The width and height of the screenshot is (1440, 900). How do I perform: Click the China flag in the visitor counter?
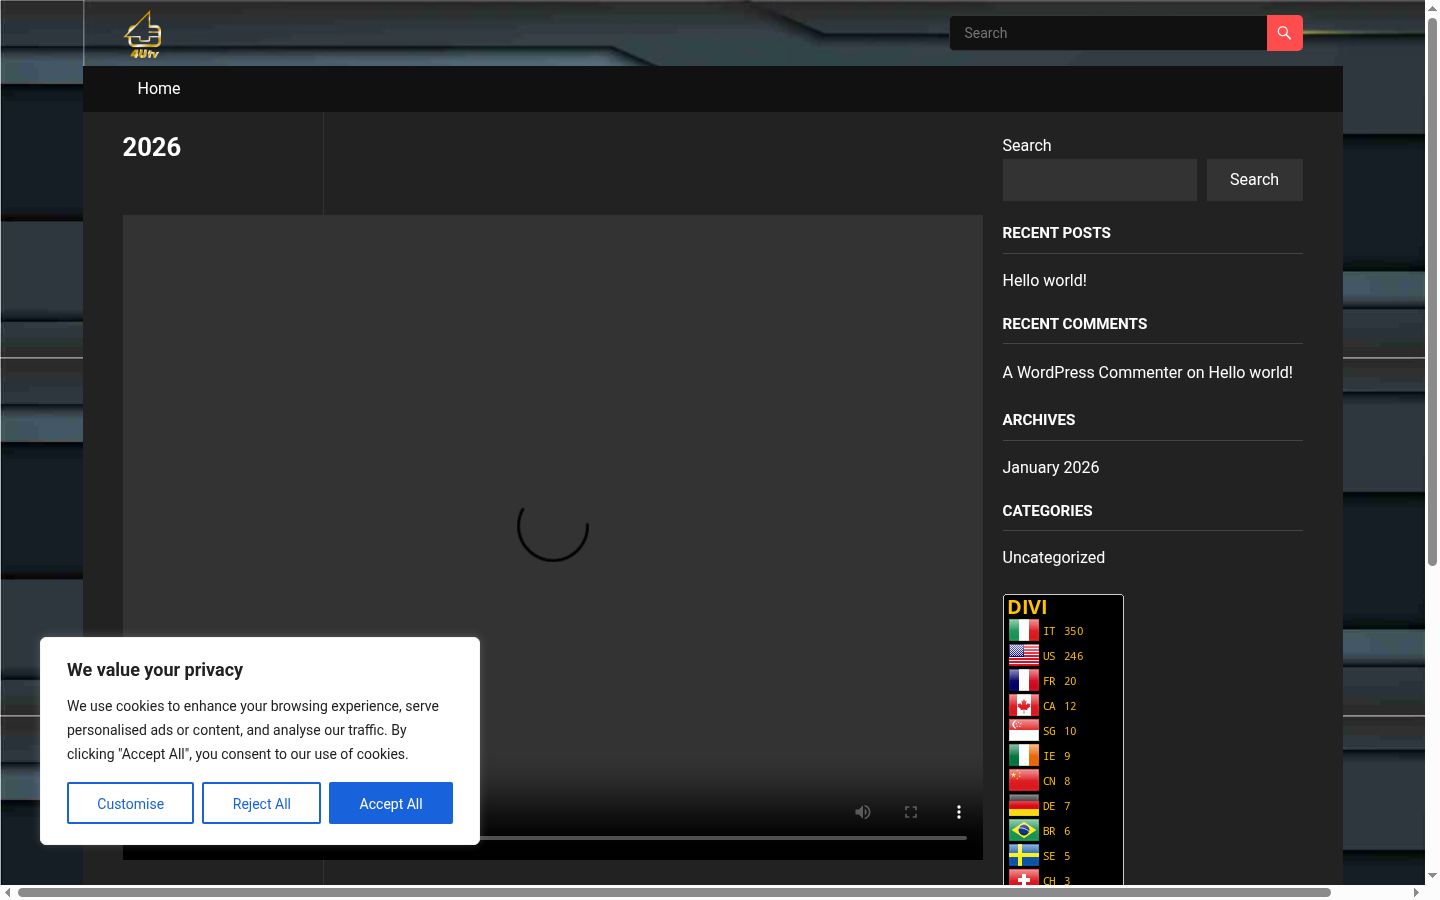pos(1024,781)
